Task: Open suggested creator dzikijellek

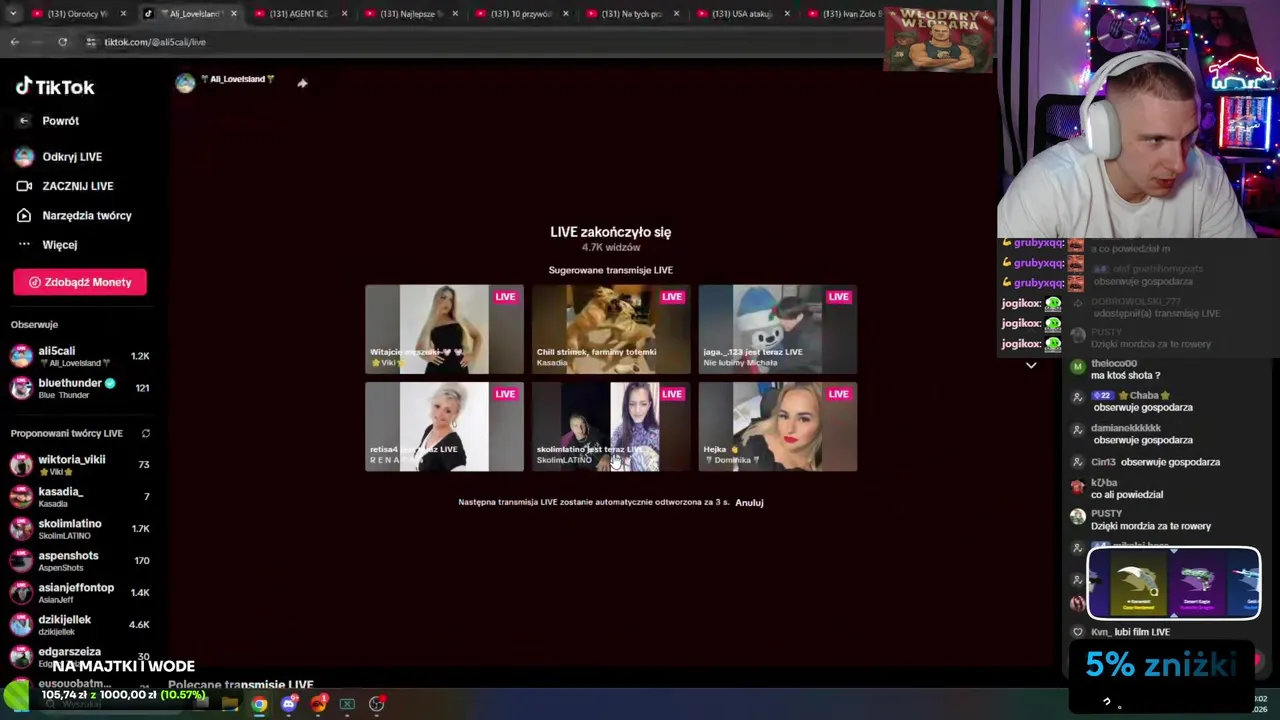Action: (x=80, y=624)
